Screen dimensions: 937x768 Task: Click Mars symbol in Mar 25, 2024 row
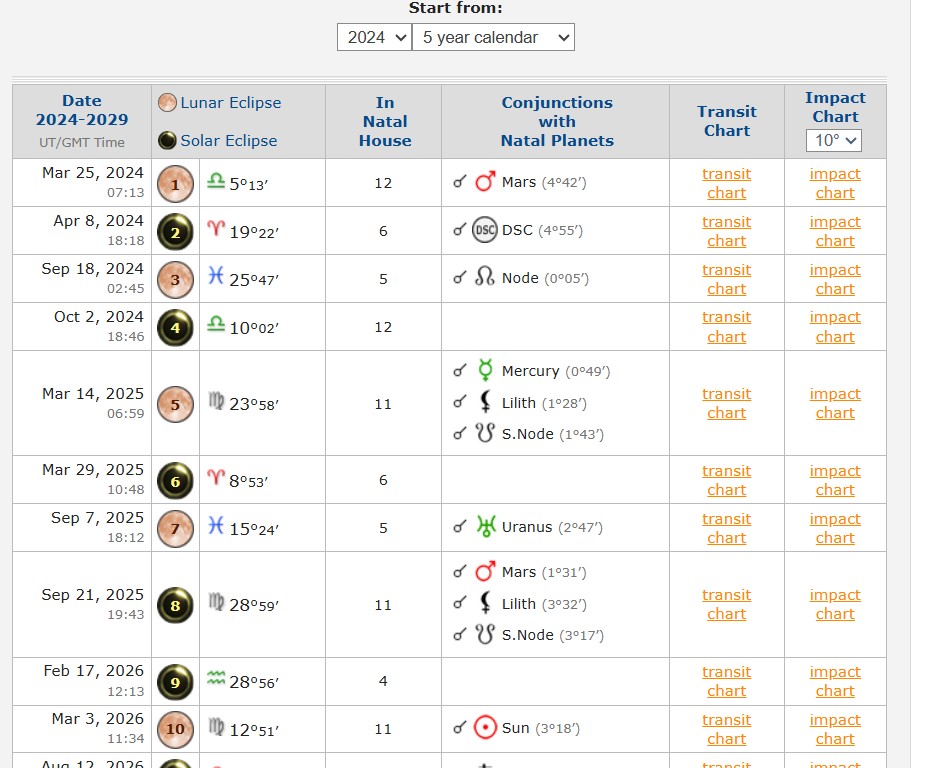(x=485, y=182)
